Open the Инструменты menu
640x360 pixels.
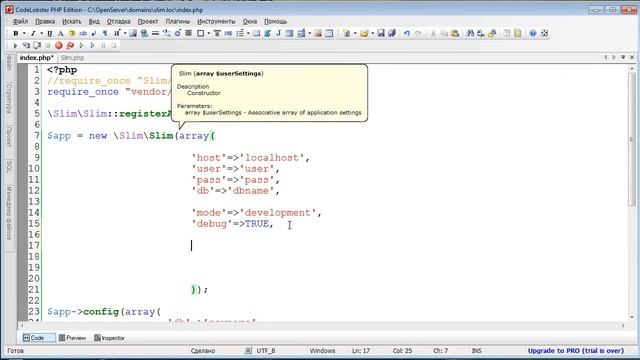tap(216, 21)
